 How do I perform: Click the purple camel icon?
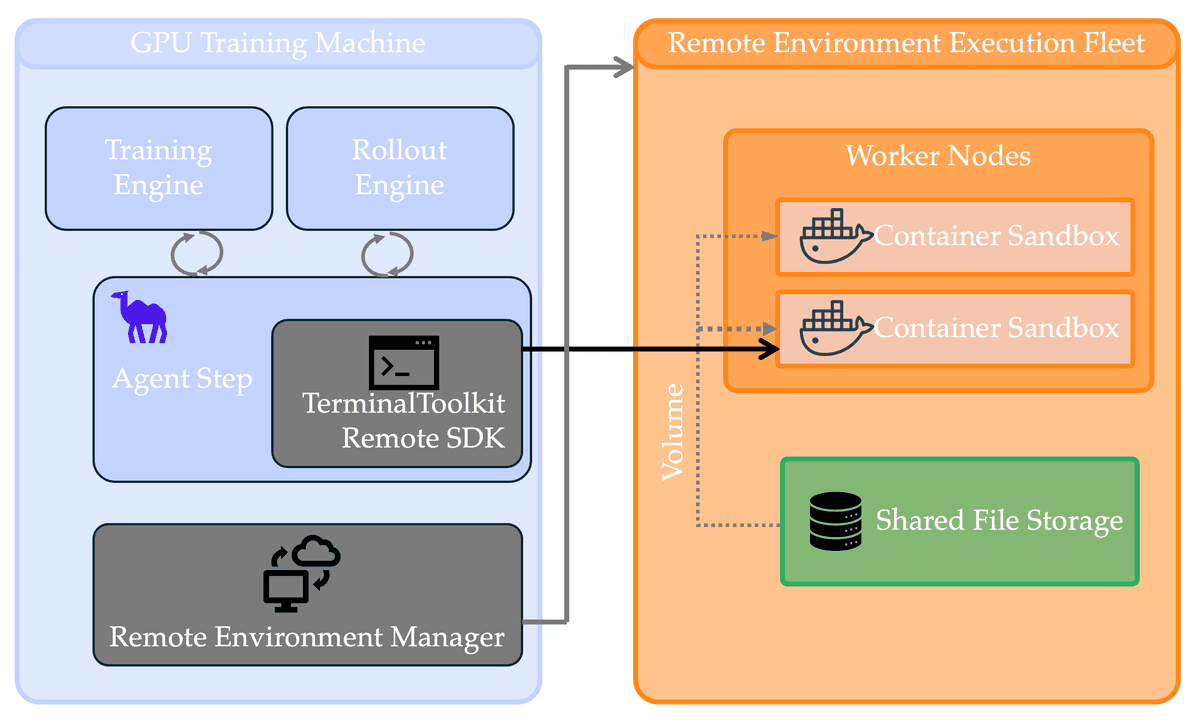tap(139, 317)
